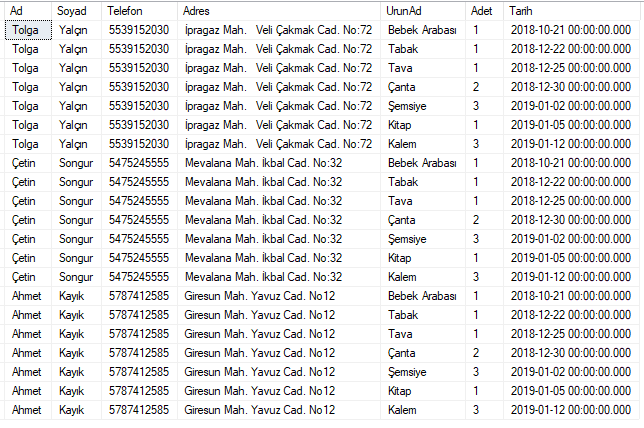Select Ahmet's Tava product cell
The height and width of the screenshot is (428, 644).
pyautogui.click(x=423, y=334)
